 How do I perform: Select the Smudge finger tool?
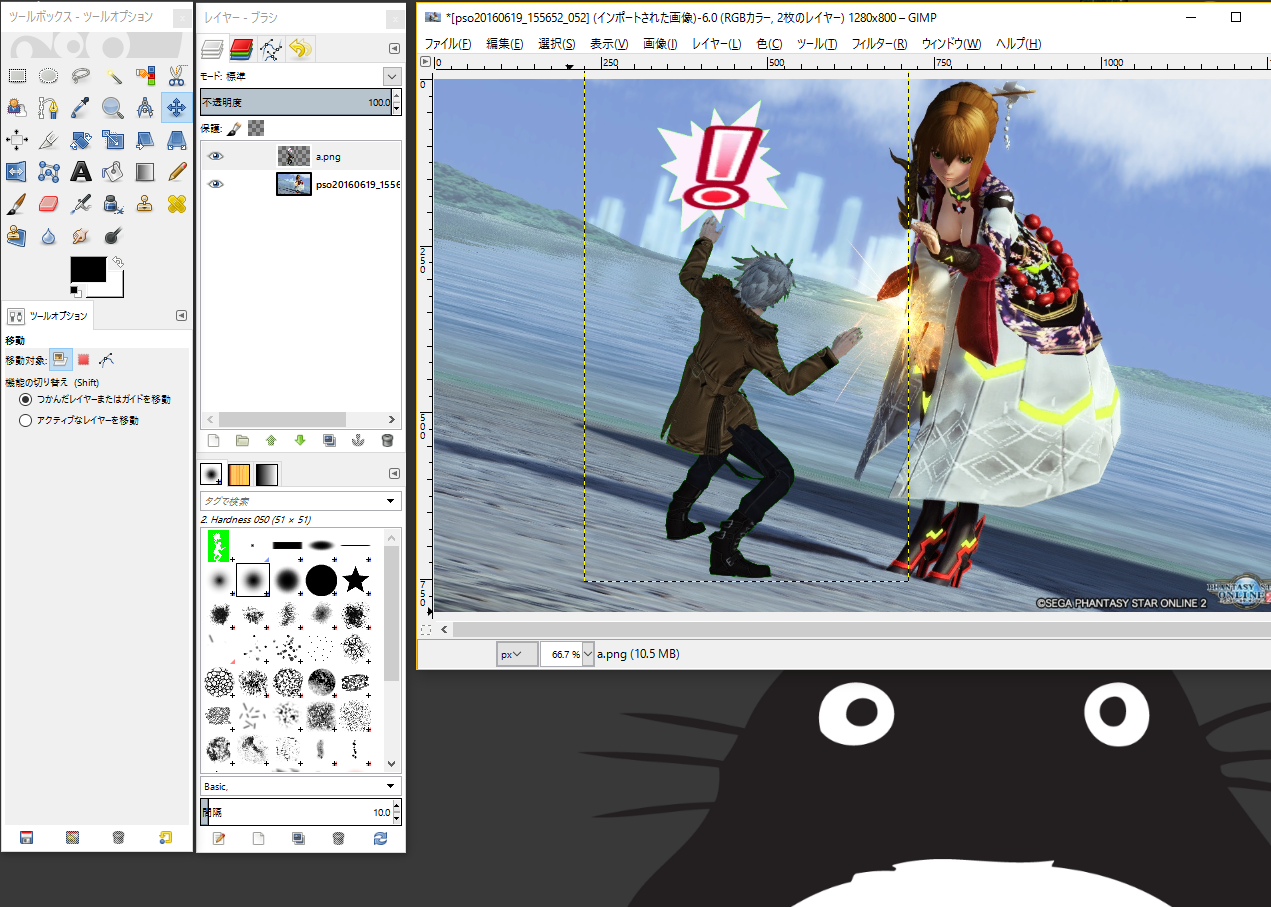click(x=81, y=236)
